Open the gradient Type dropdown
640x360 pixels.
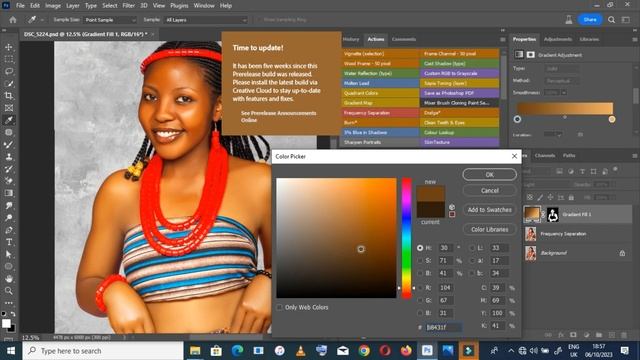click(562, 69)
